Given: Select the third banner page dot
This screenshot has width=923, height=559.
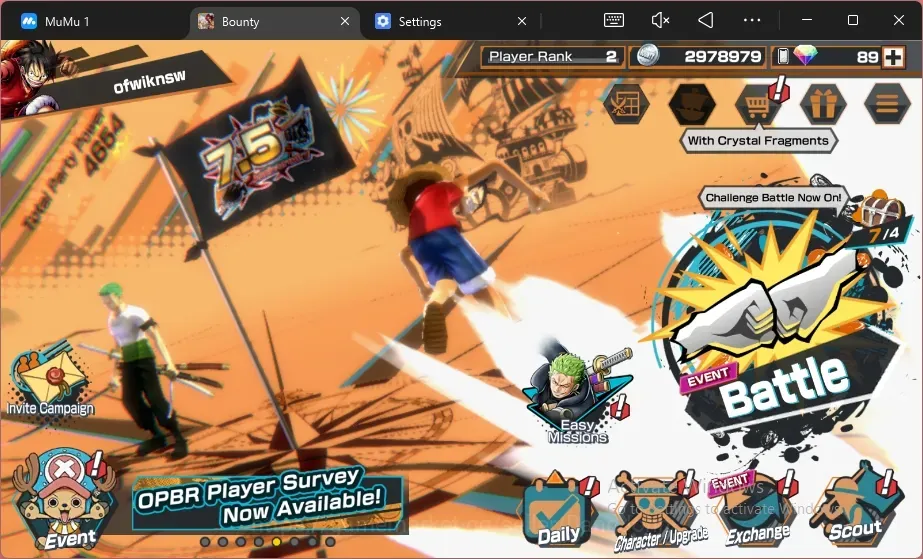Looking at the screenshot, I should [x=241, y=541].
